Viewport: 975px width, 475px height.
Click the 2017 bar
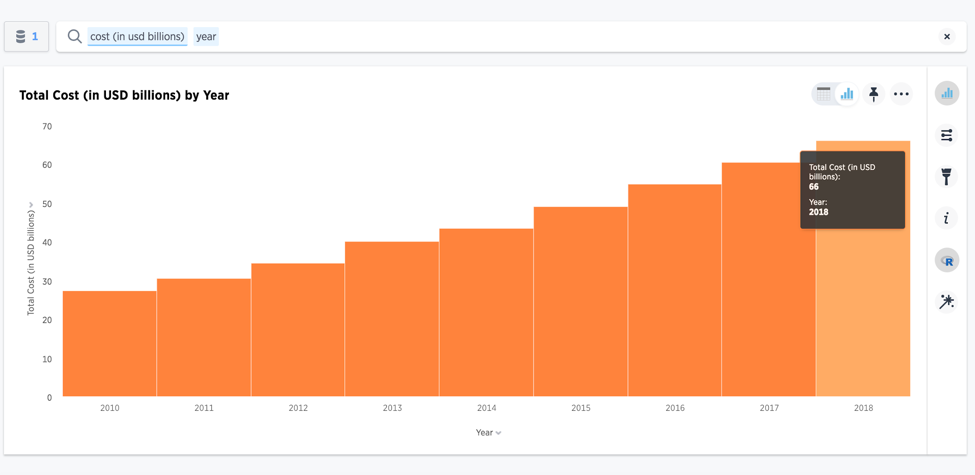pyautogui.click(x=769, y=279)
